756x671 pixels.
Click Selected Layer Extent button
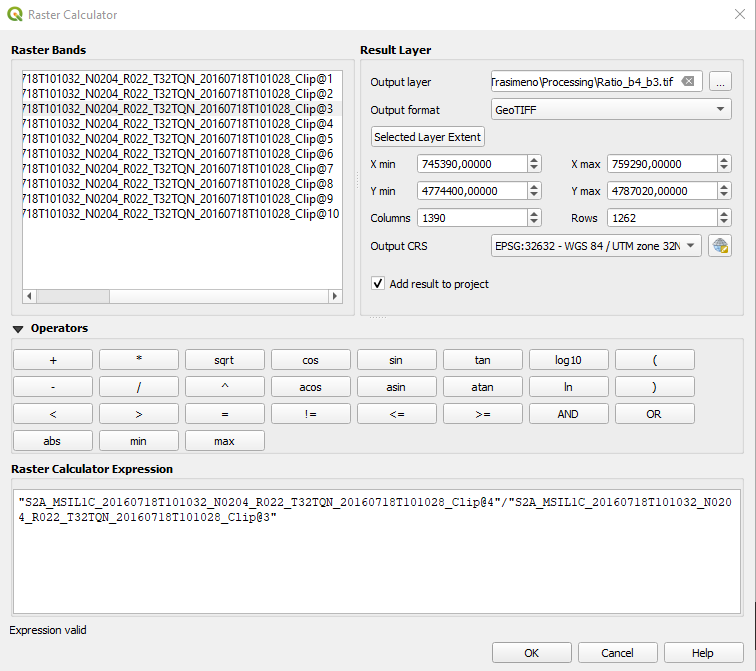[x=428, y=137]
